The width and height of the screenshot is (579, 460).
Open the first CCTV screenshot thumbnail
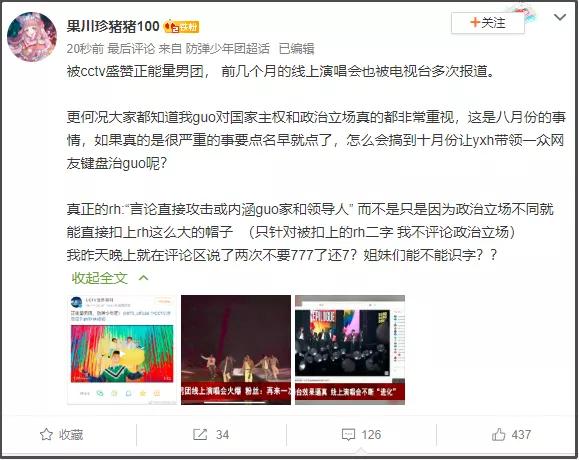tap(122, 350)
